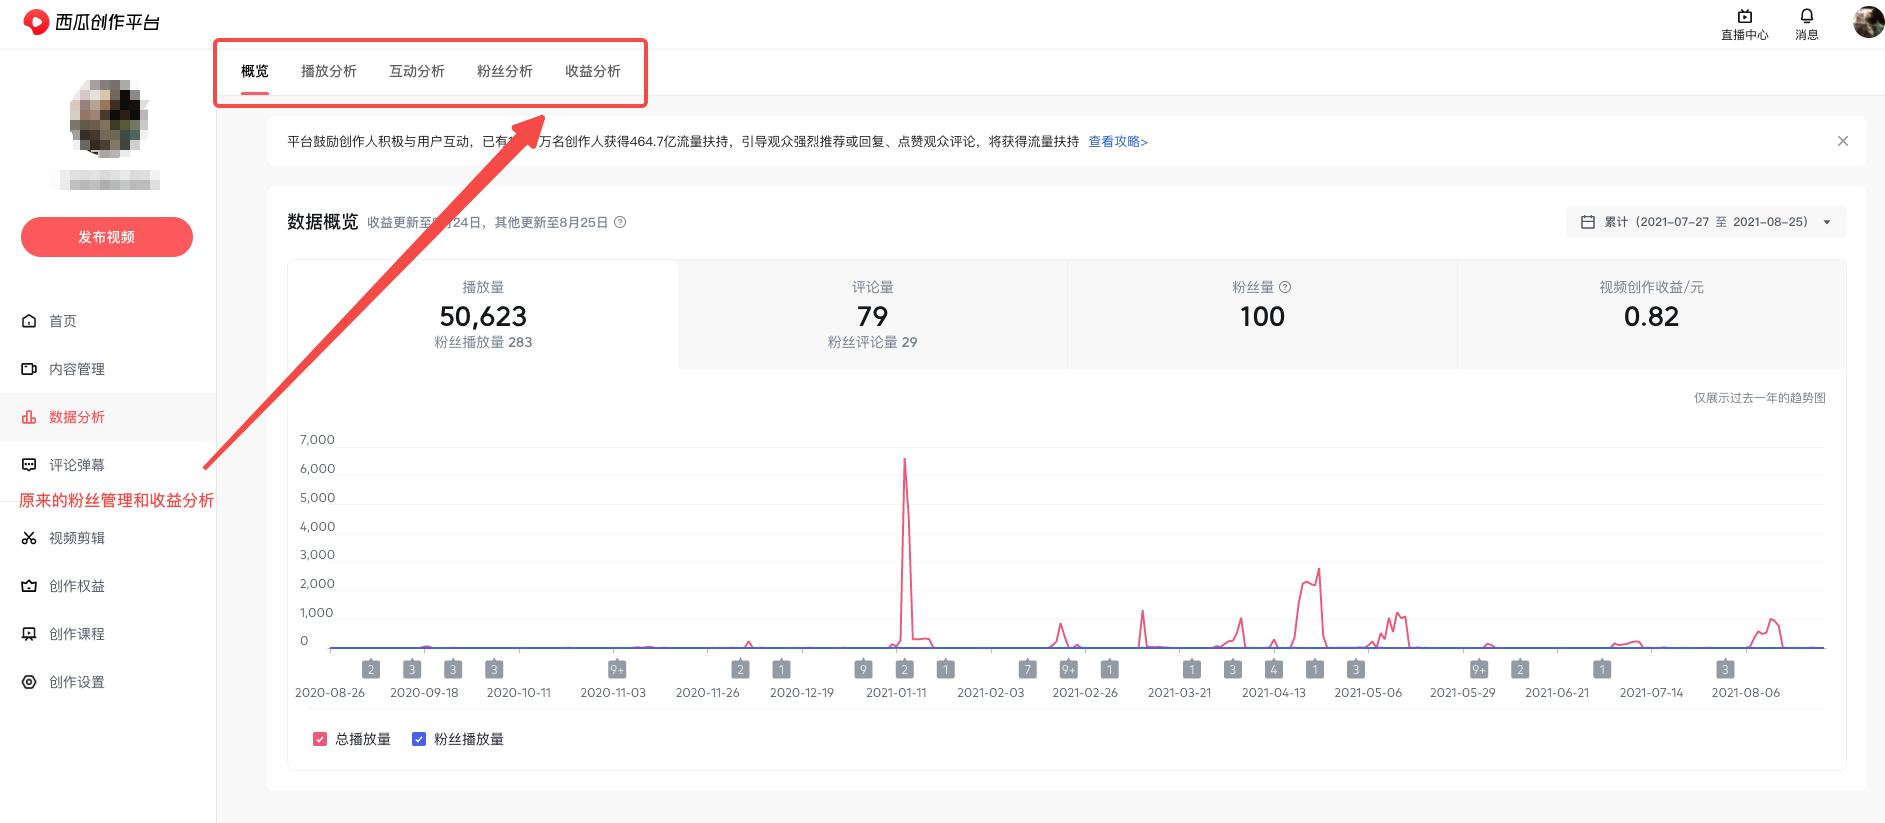Toggle the 总播放量 checkbox
The image size is (1885, 823).
320,739
